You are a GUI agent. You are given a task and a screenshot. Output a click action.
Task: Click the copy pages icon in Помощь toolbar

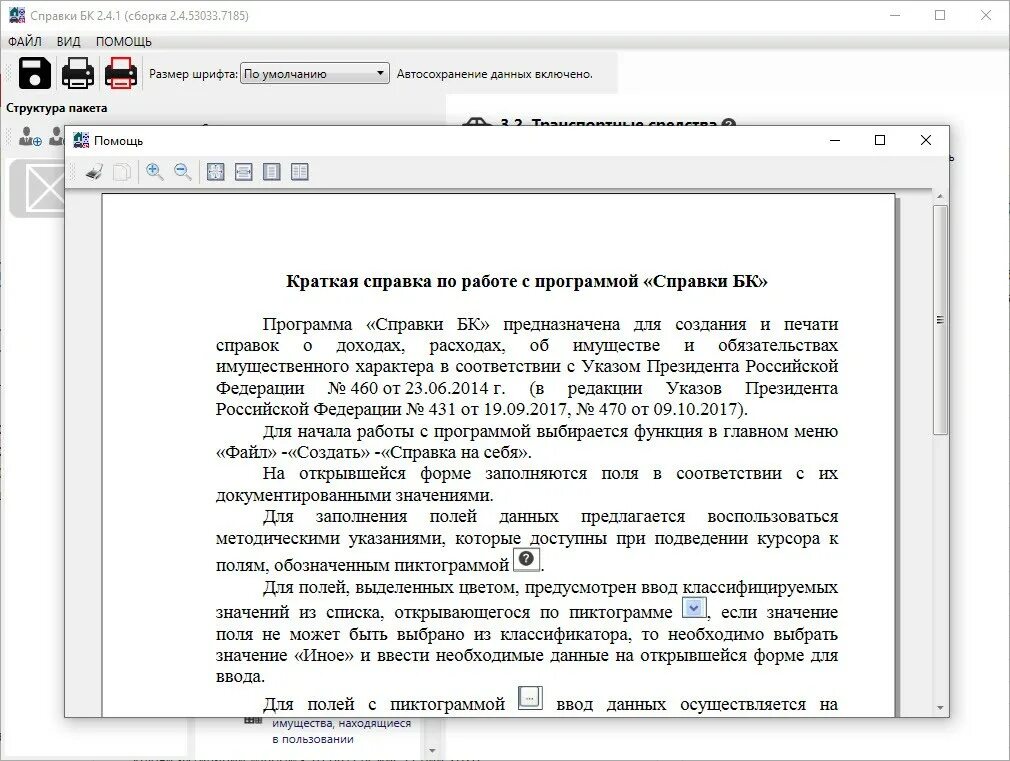122,171
